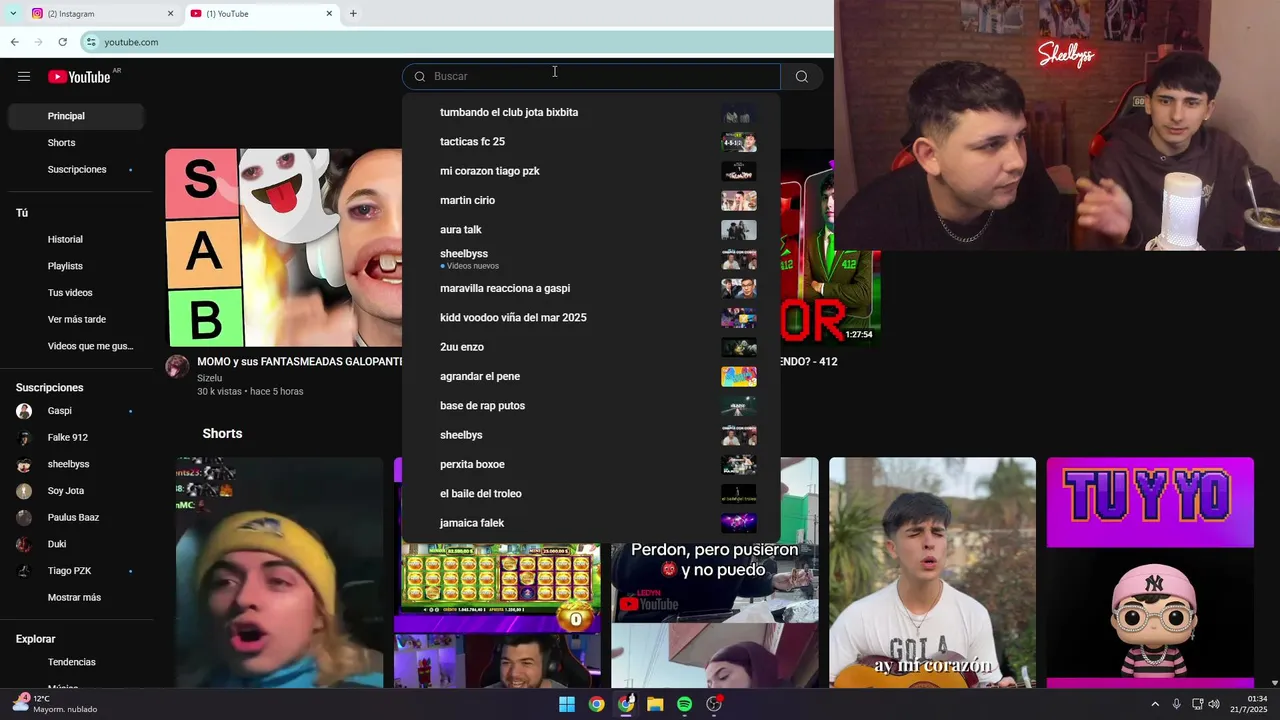Open Suscripciones in the sidebar

(x=76, y=169)
